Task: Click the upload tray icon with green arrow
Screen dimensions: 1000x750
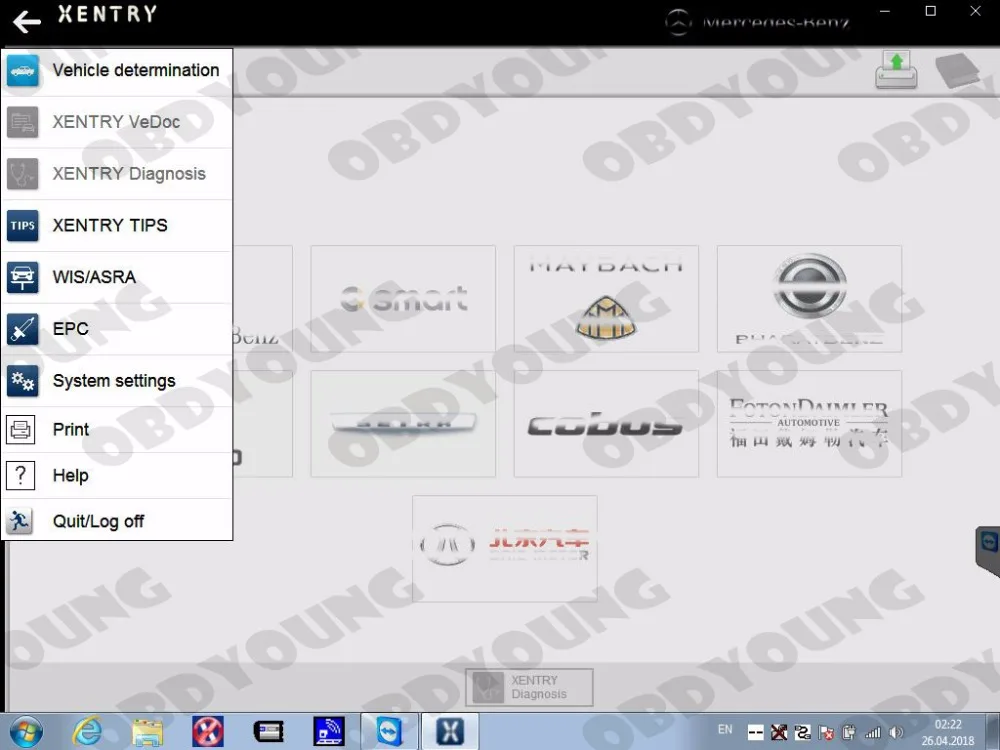Action: [x=896, y=70]
